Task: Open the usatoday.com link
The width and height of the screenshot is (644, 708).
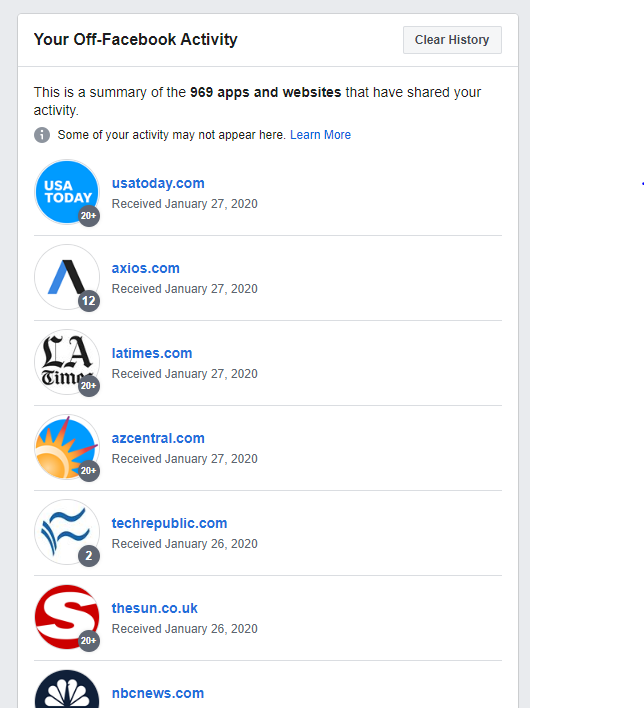Action: (158, 183)
